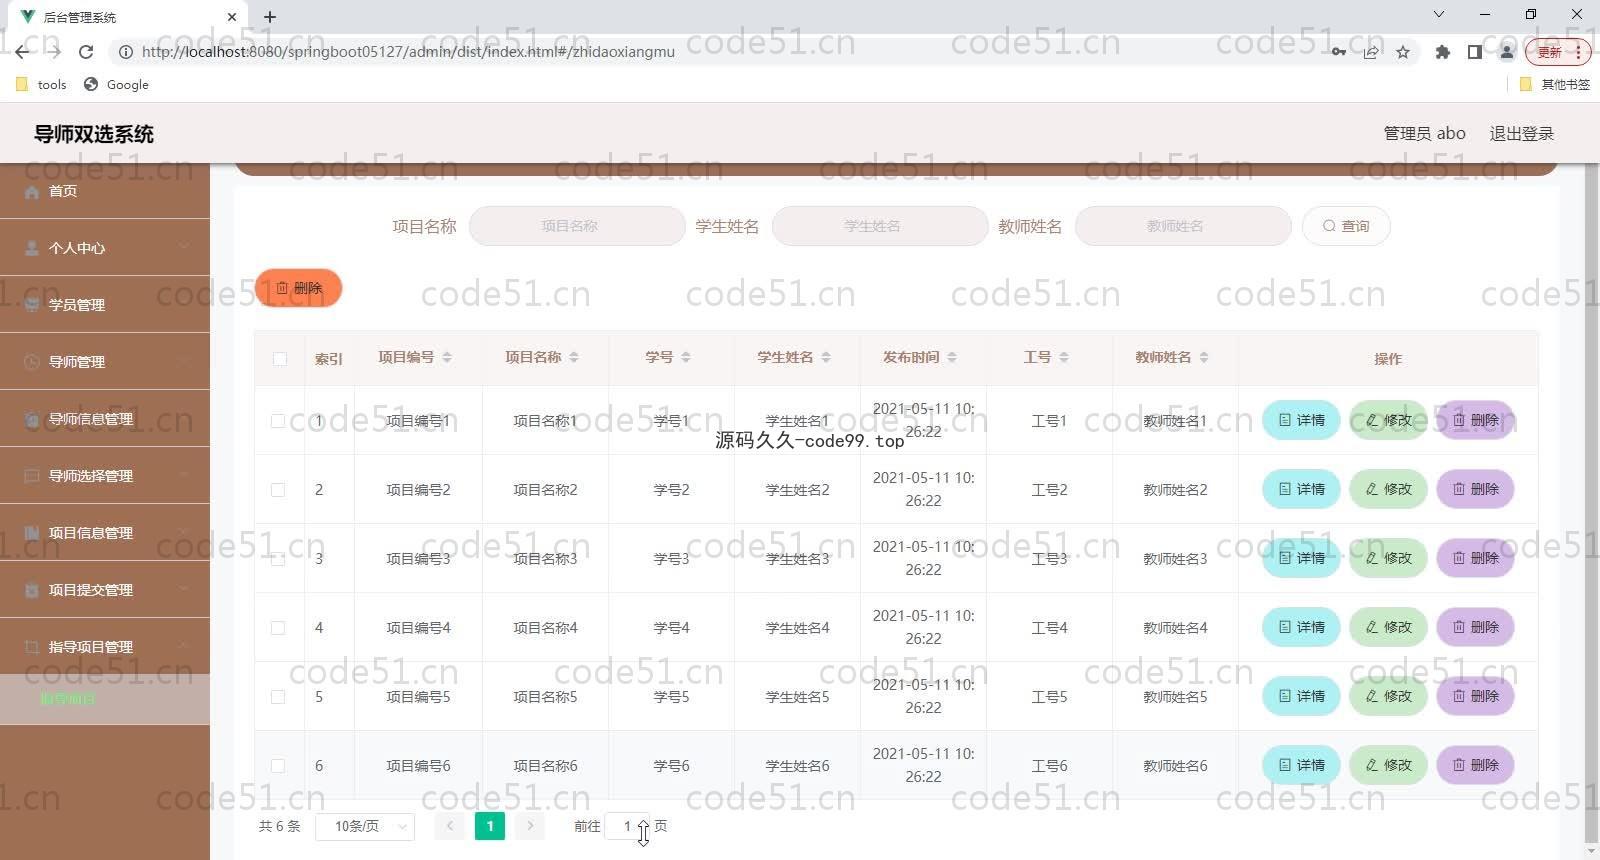
Task: Focus the 项目名称 search input field
Action: [577, 226]
